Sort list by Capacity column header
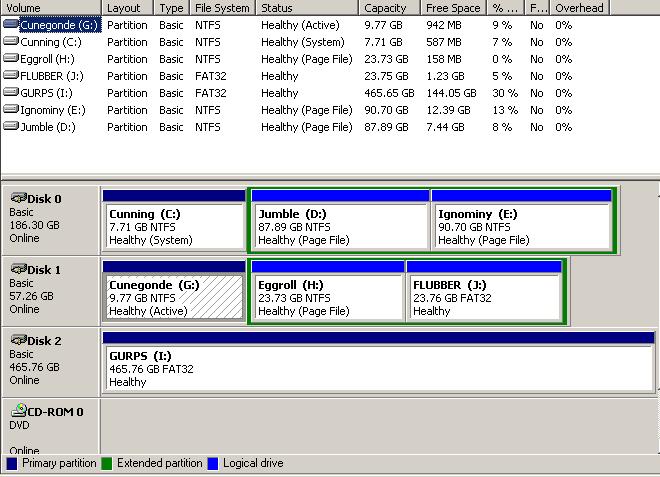Viewport: 660px width, 477px height. point(385,8)
